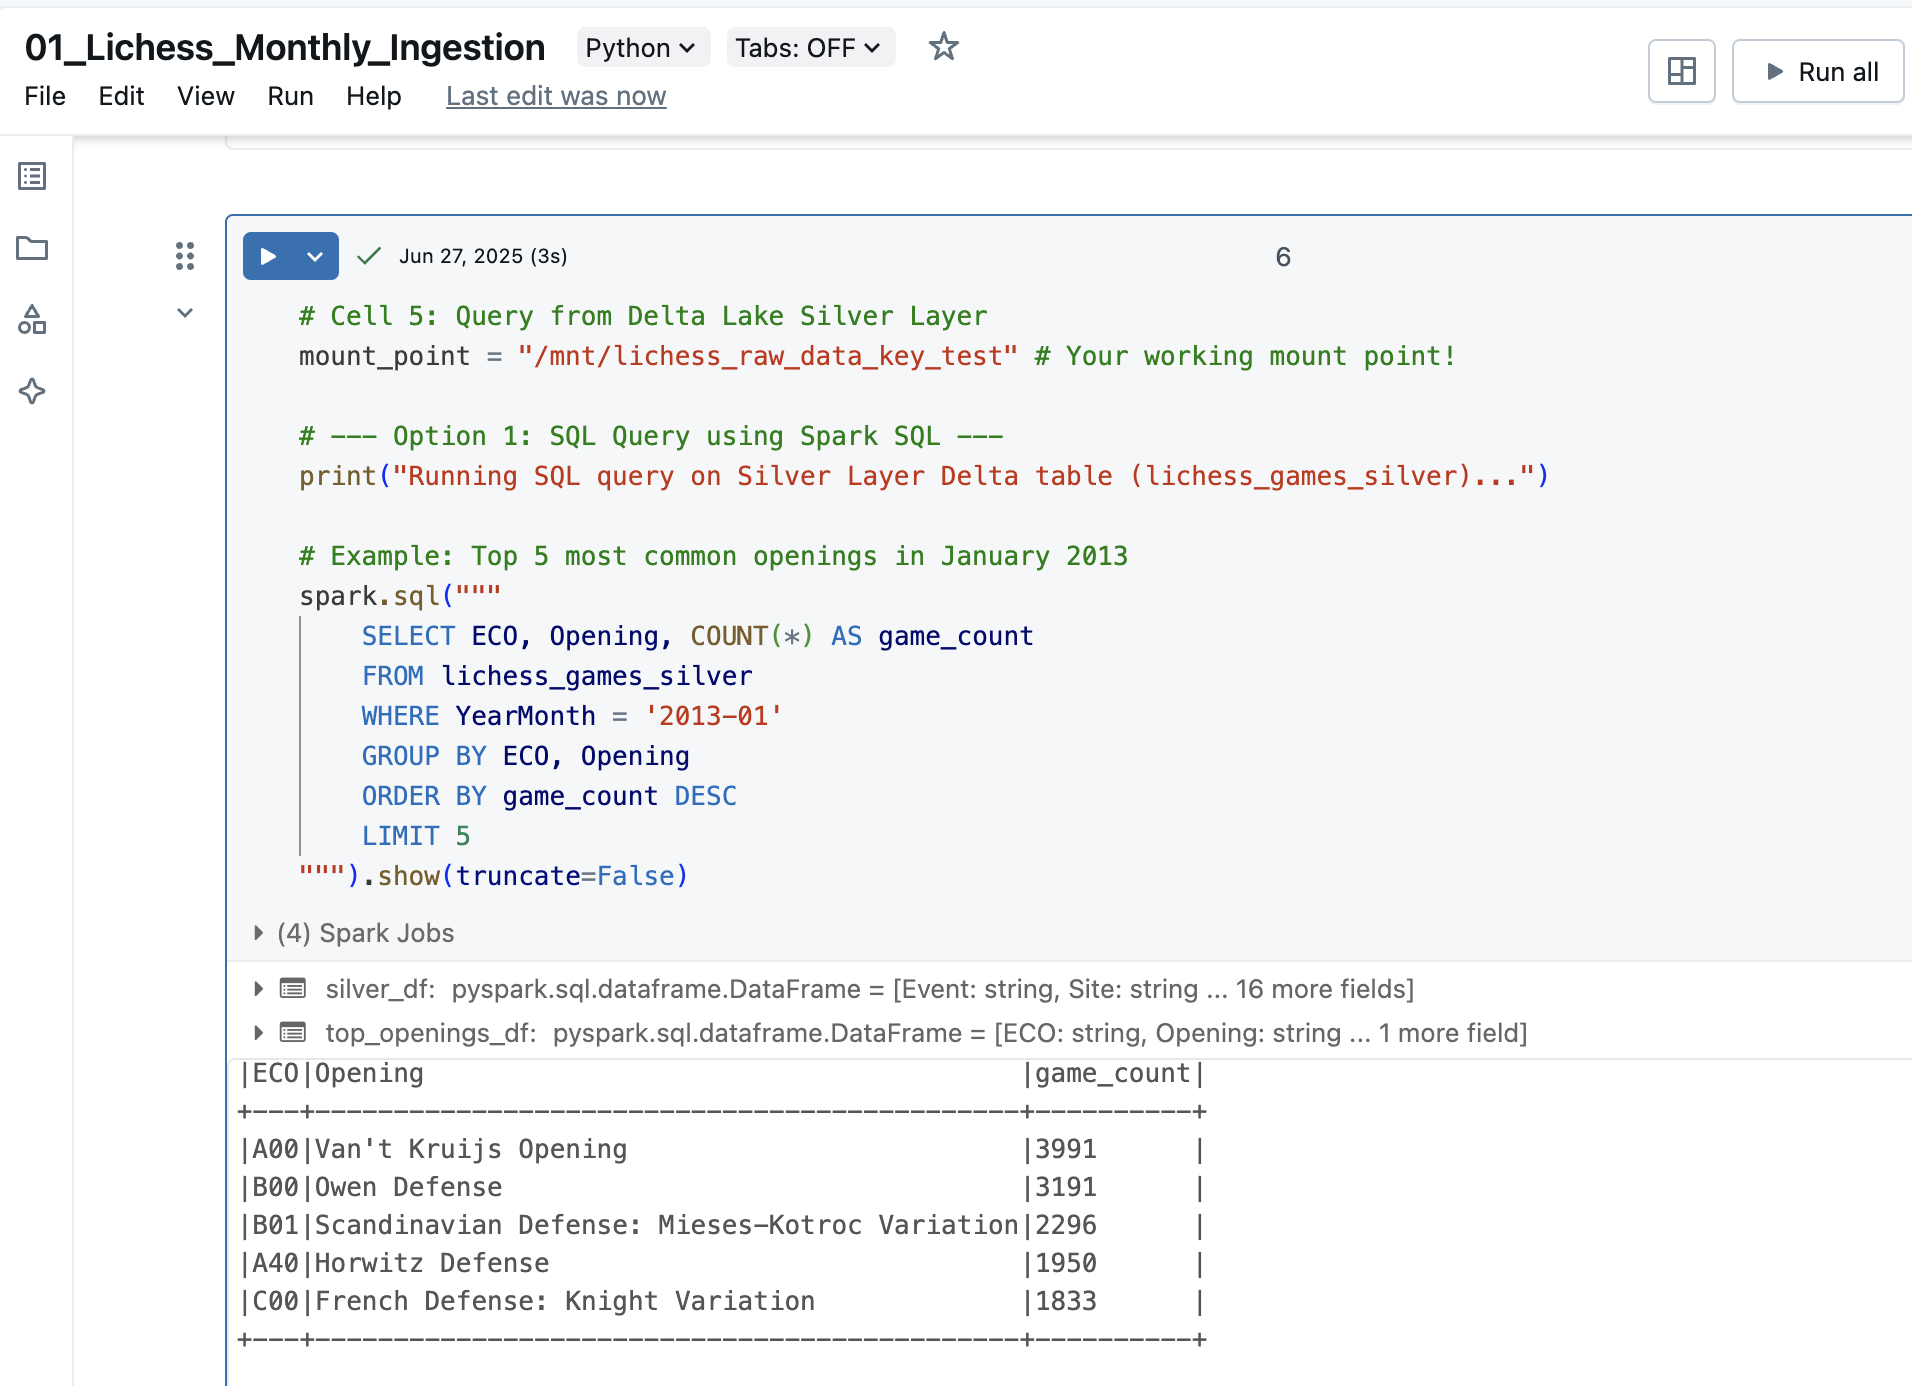Screen dimensions: 1912x1386
Task: Click the cell number 6 label
Action: coord(1283,257)
